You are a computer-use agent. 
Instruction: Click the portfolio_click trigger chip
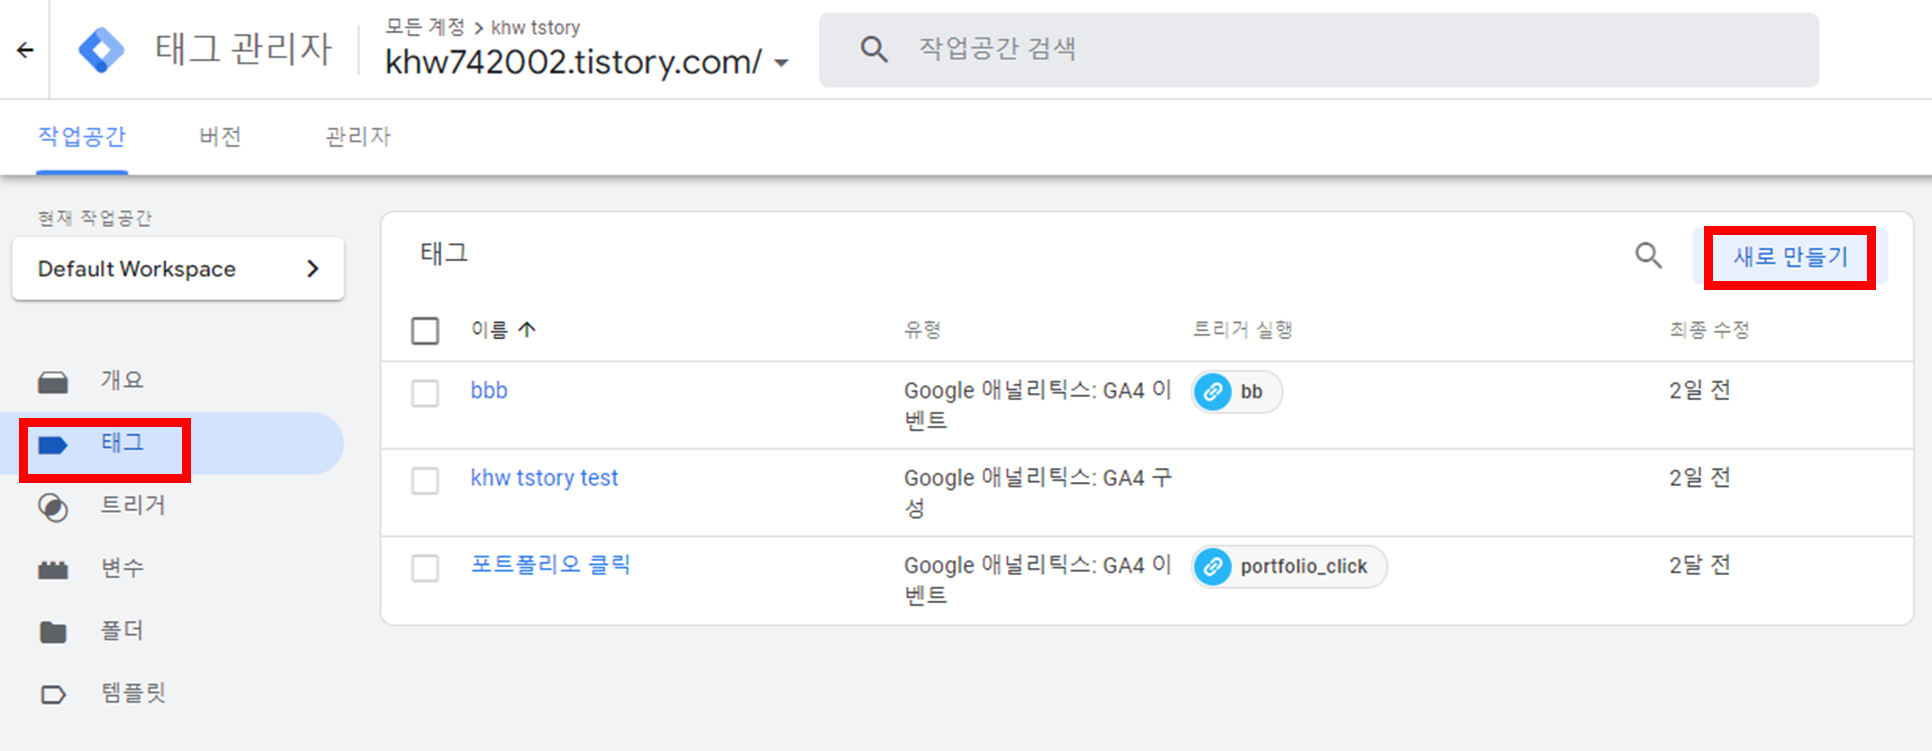click(1289, 567)
